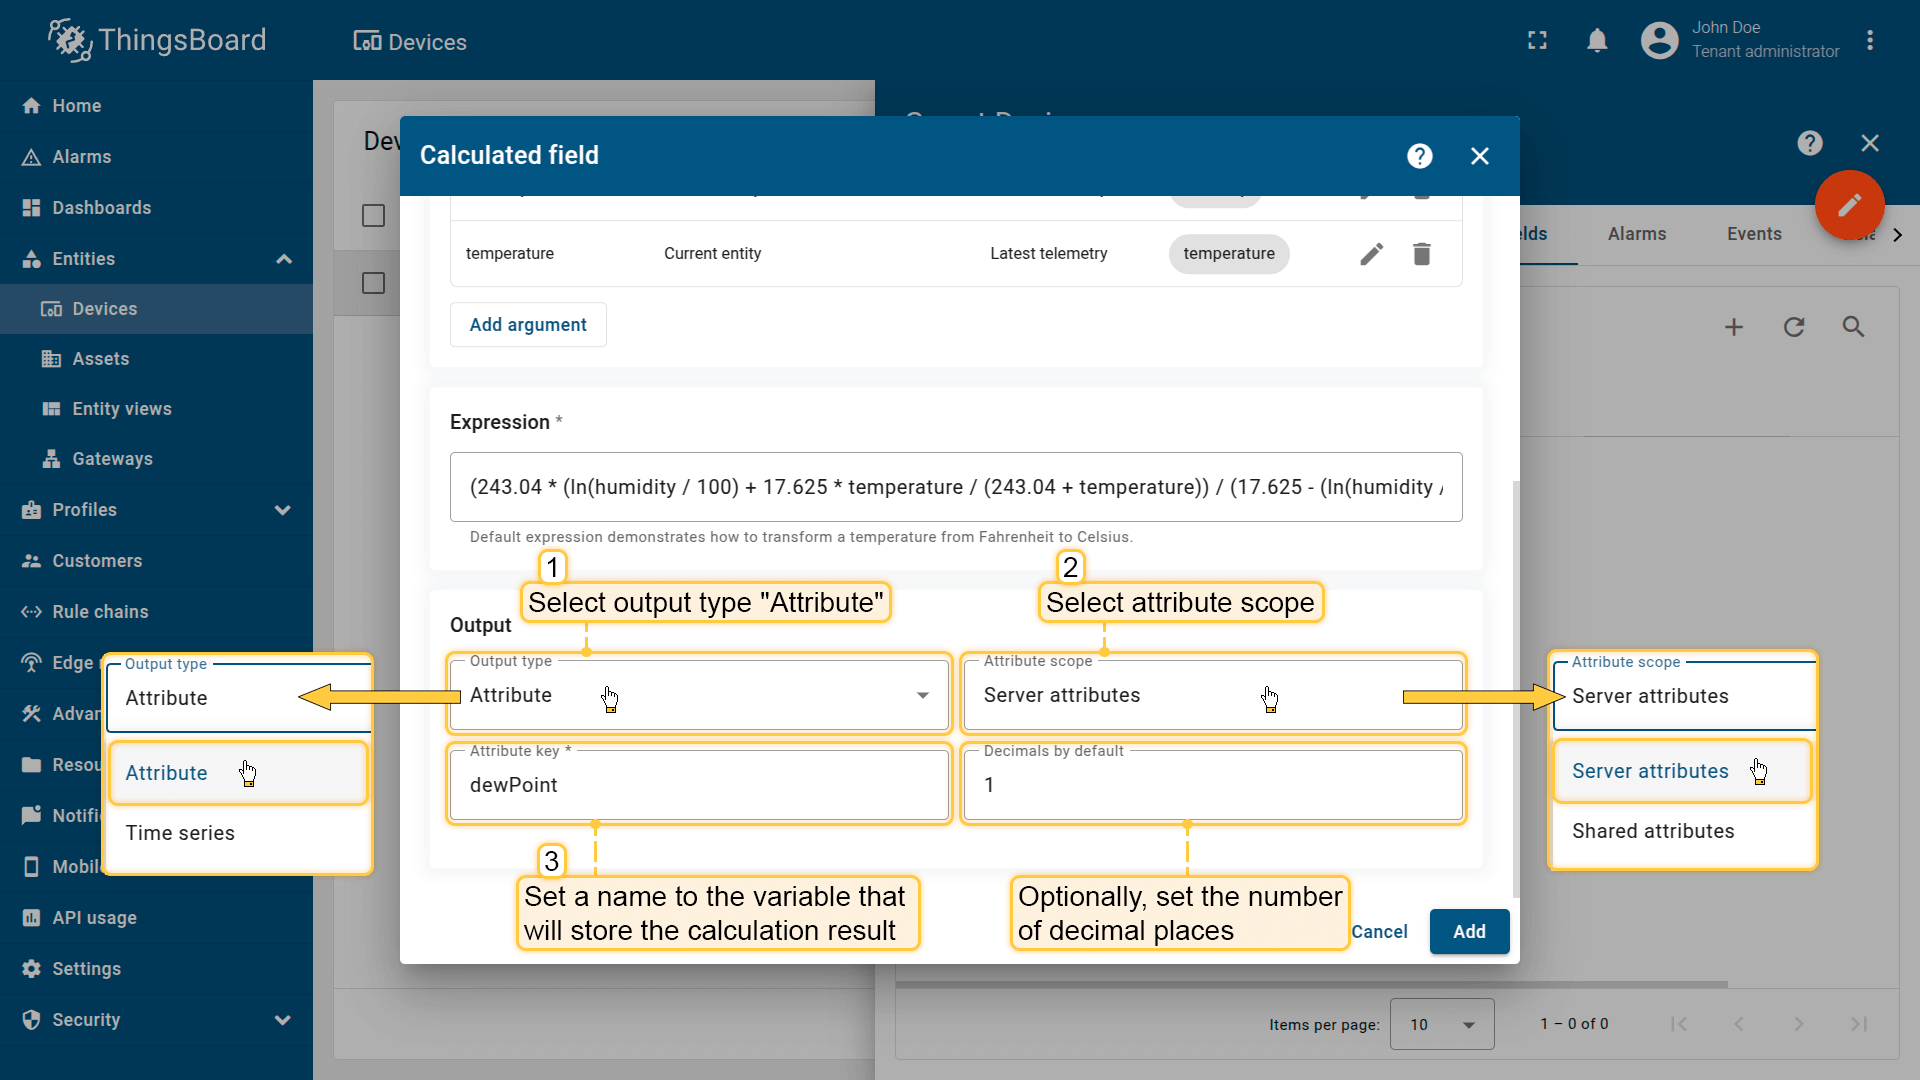Select the first device row checkbox
This screenshot has height=1080, width=1920.
[x=373, y=284]
